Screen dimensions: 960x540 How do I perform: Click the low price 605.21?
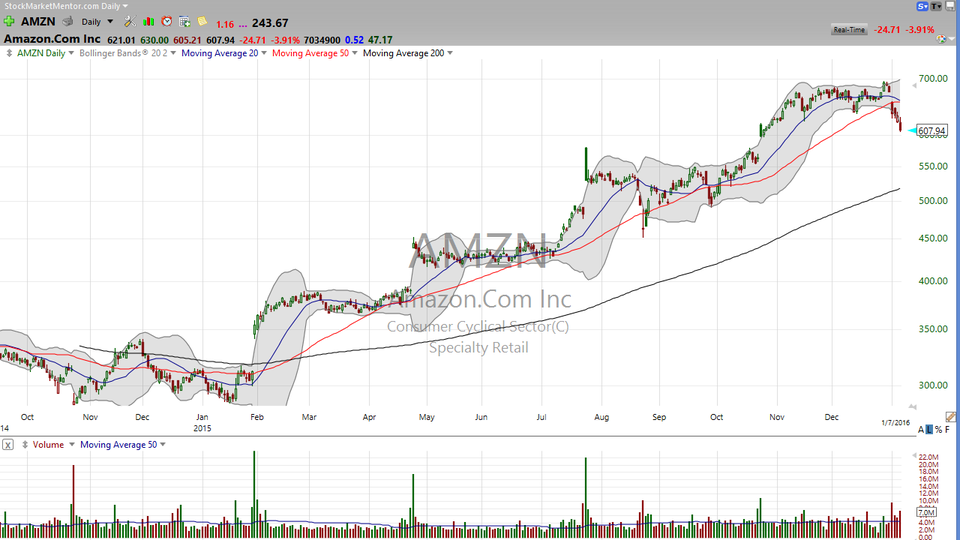[187, 40]
